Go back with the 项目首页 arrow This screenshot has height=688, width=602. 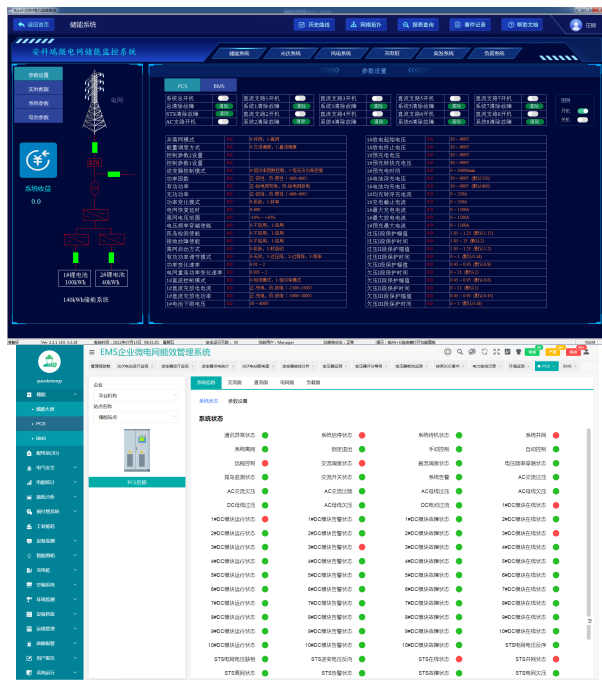point(31,24)
